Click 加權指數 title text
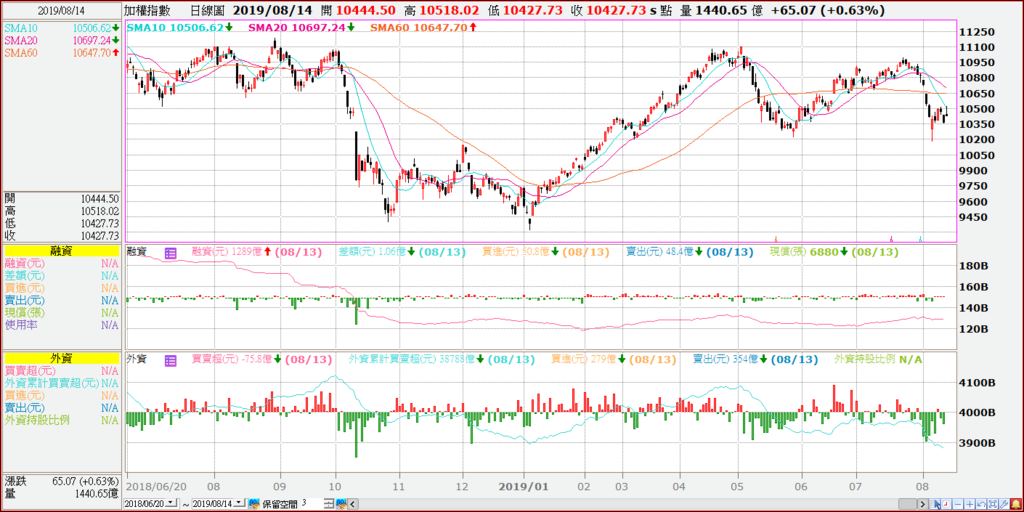1024x512 pixels. [x=146, y=10]
